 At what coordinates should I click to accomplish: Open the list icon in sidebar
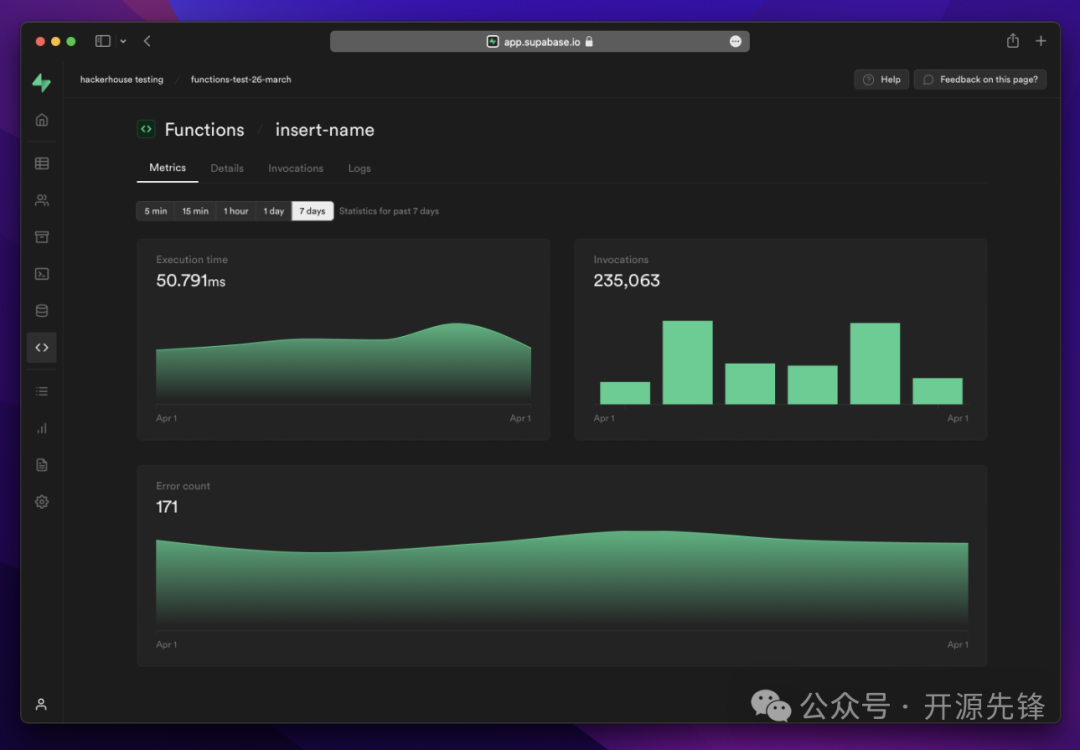point(42,391)
